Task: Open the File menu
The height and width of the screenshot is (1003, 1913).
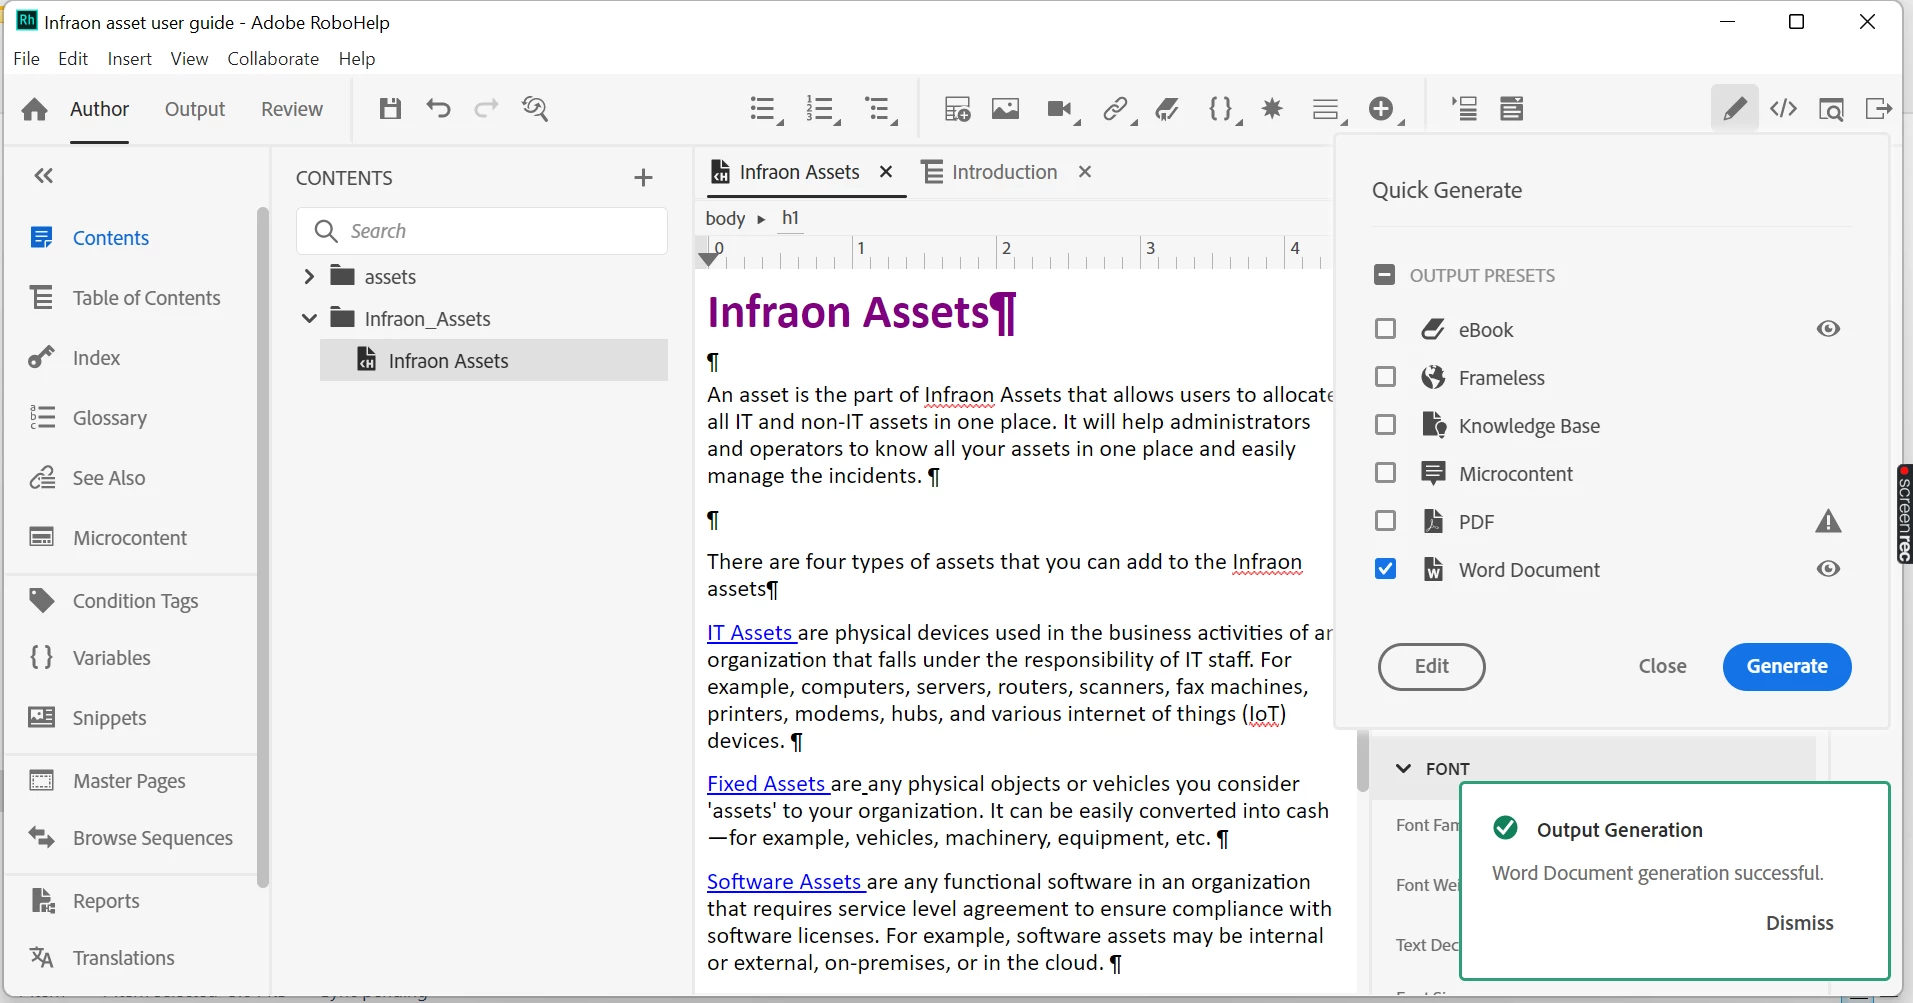Action: point(27,59)
